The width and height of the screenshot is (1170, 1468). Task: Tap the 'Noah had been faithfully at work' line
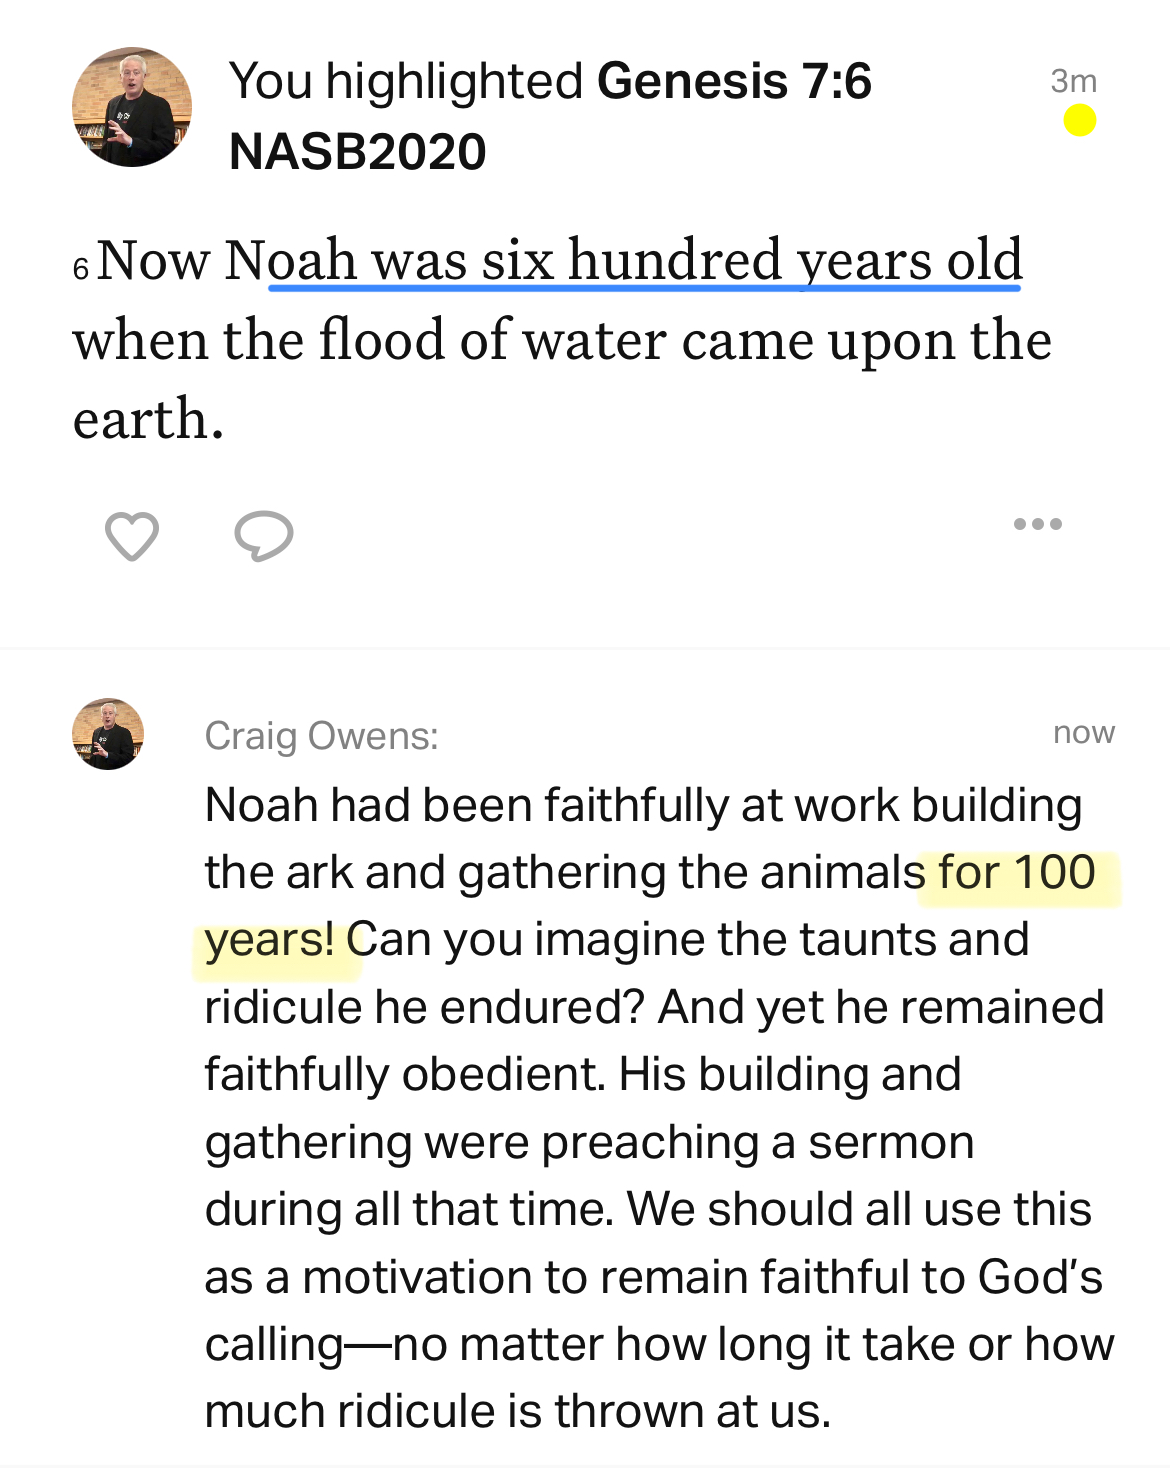pyautogui.click(x=643, y=805)
